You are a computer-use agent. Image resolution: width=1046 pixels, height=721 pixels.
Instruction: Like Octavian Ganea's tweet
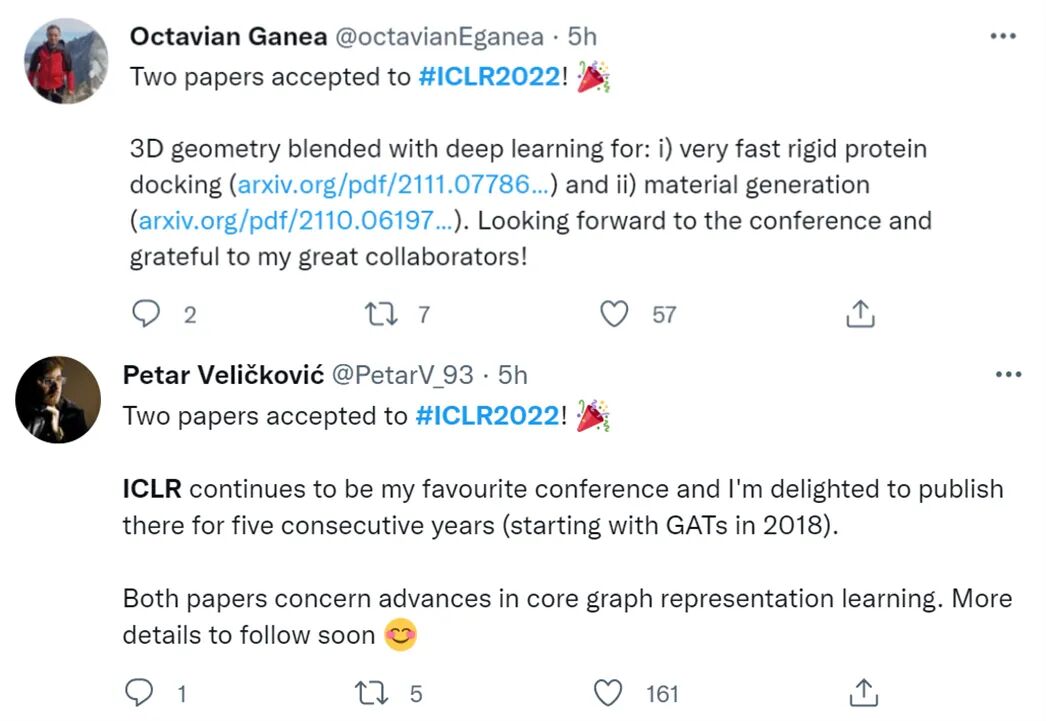pyautogui.click(x=614, y=314)
